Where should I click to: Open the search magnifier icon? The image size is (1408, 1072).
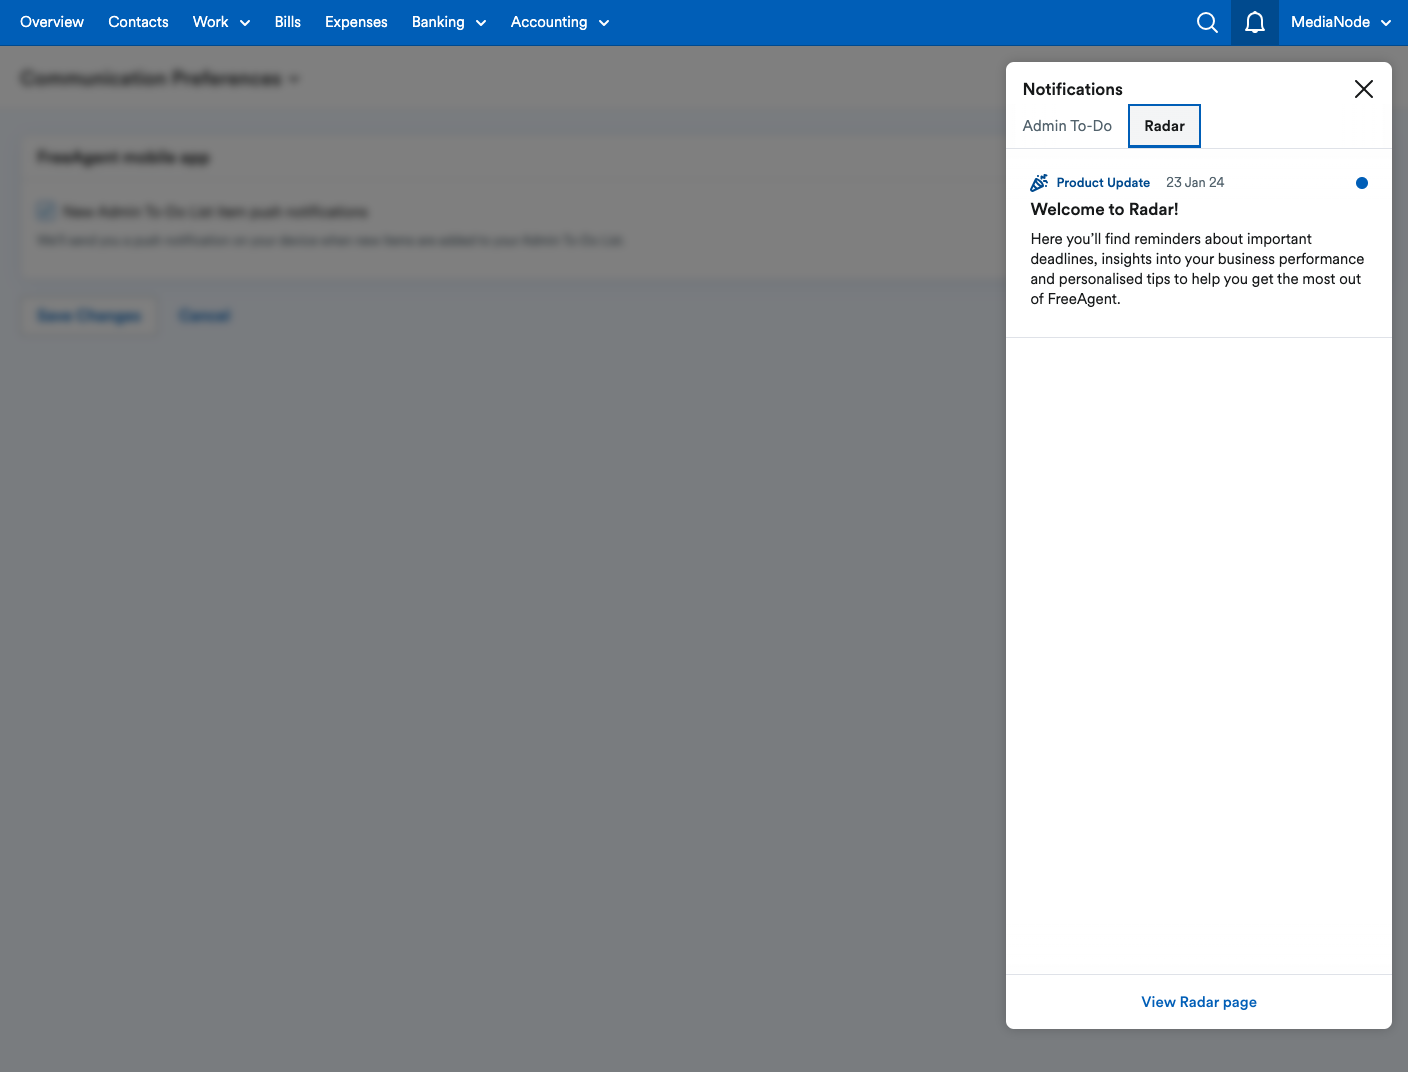coord(1207,22)
